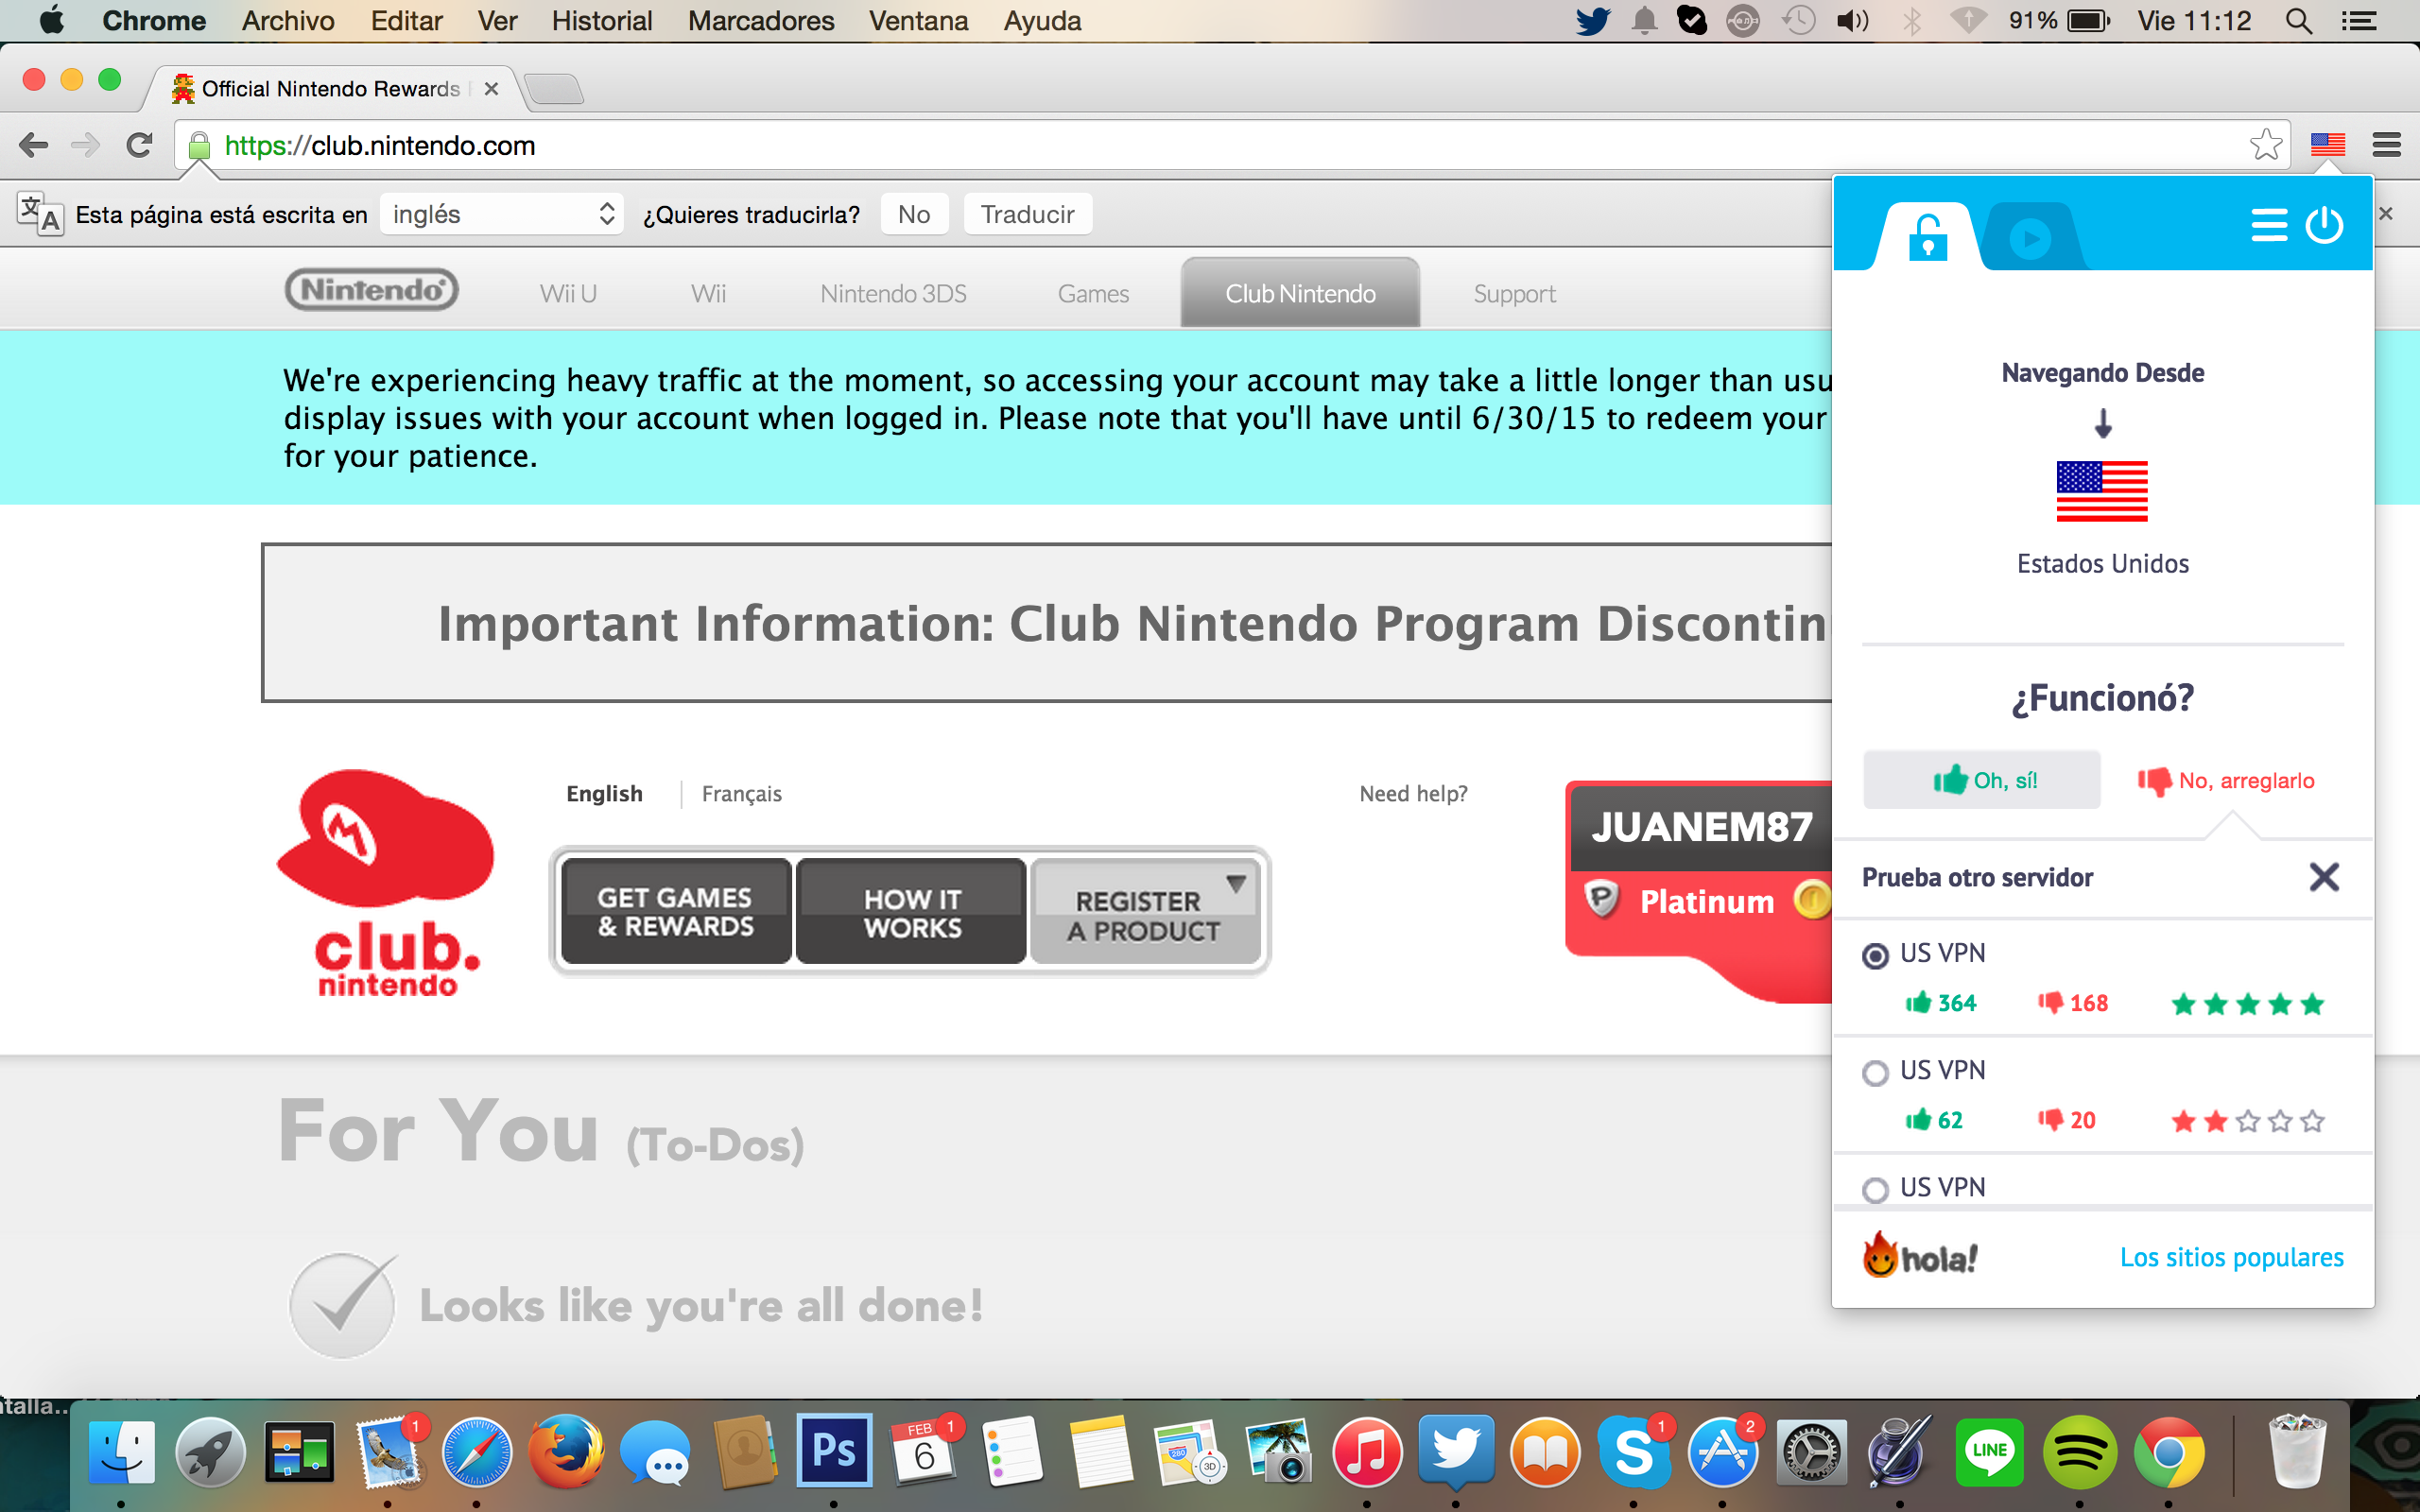Click the forward navigation arrow

tap(86, 146)
